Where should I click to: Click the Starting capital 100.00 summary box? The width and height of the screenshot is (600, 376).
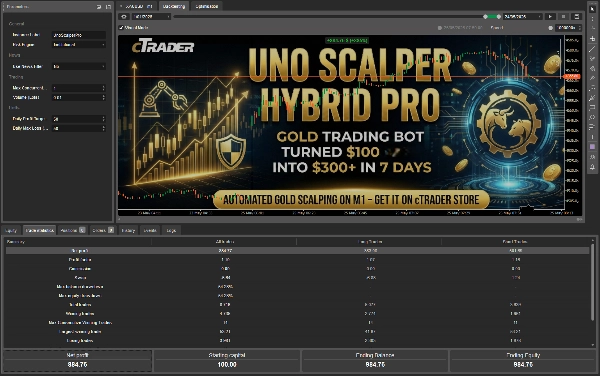227,360
